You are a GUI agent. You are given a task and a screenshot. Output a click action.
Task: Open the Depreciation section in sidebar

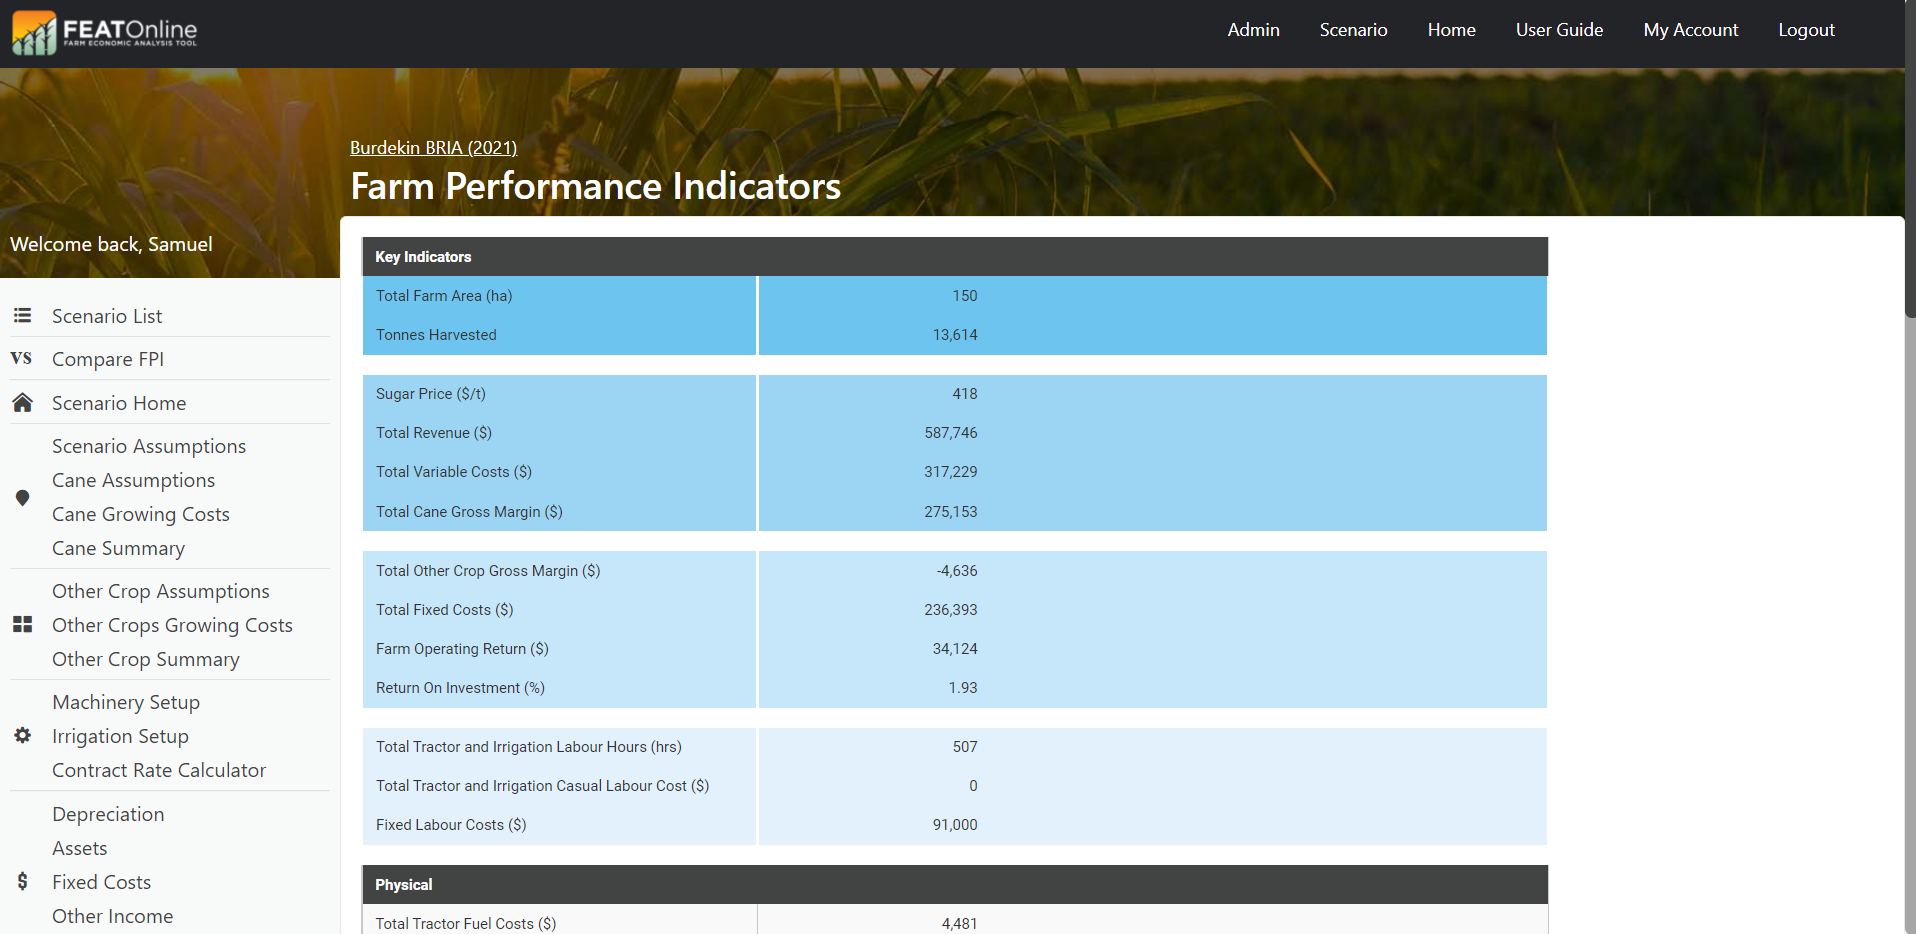point(108,814)
